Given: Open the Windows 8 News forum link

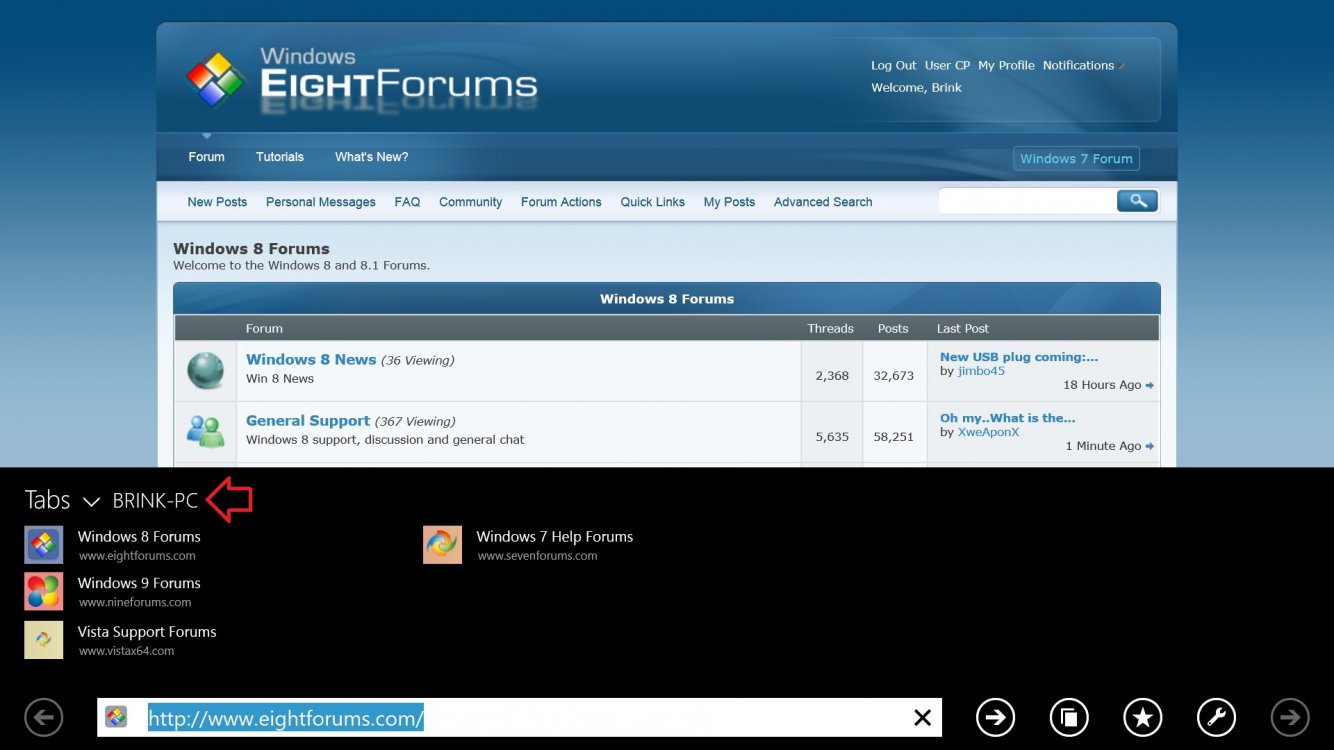Looking at the screenshot, I should click(311, 360).
